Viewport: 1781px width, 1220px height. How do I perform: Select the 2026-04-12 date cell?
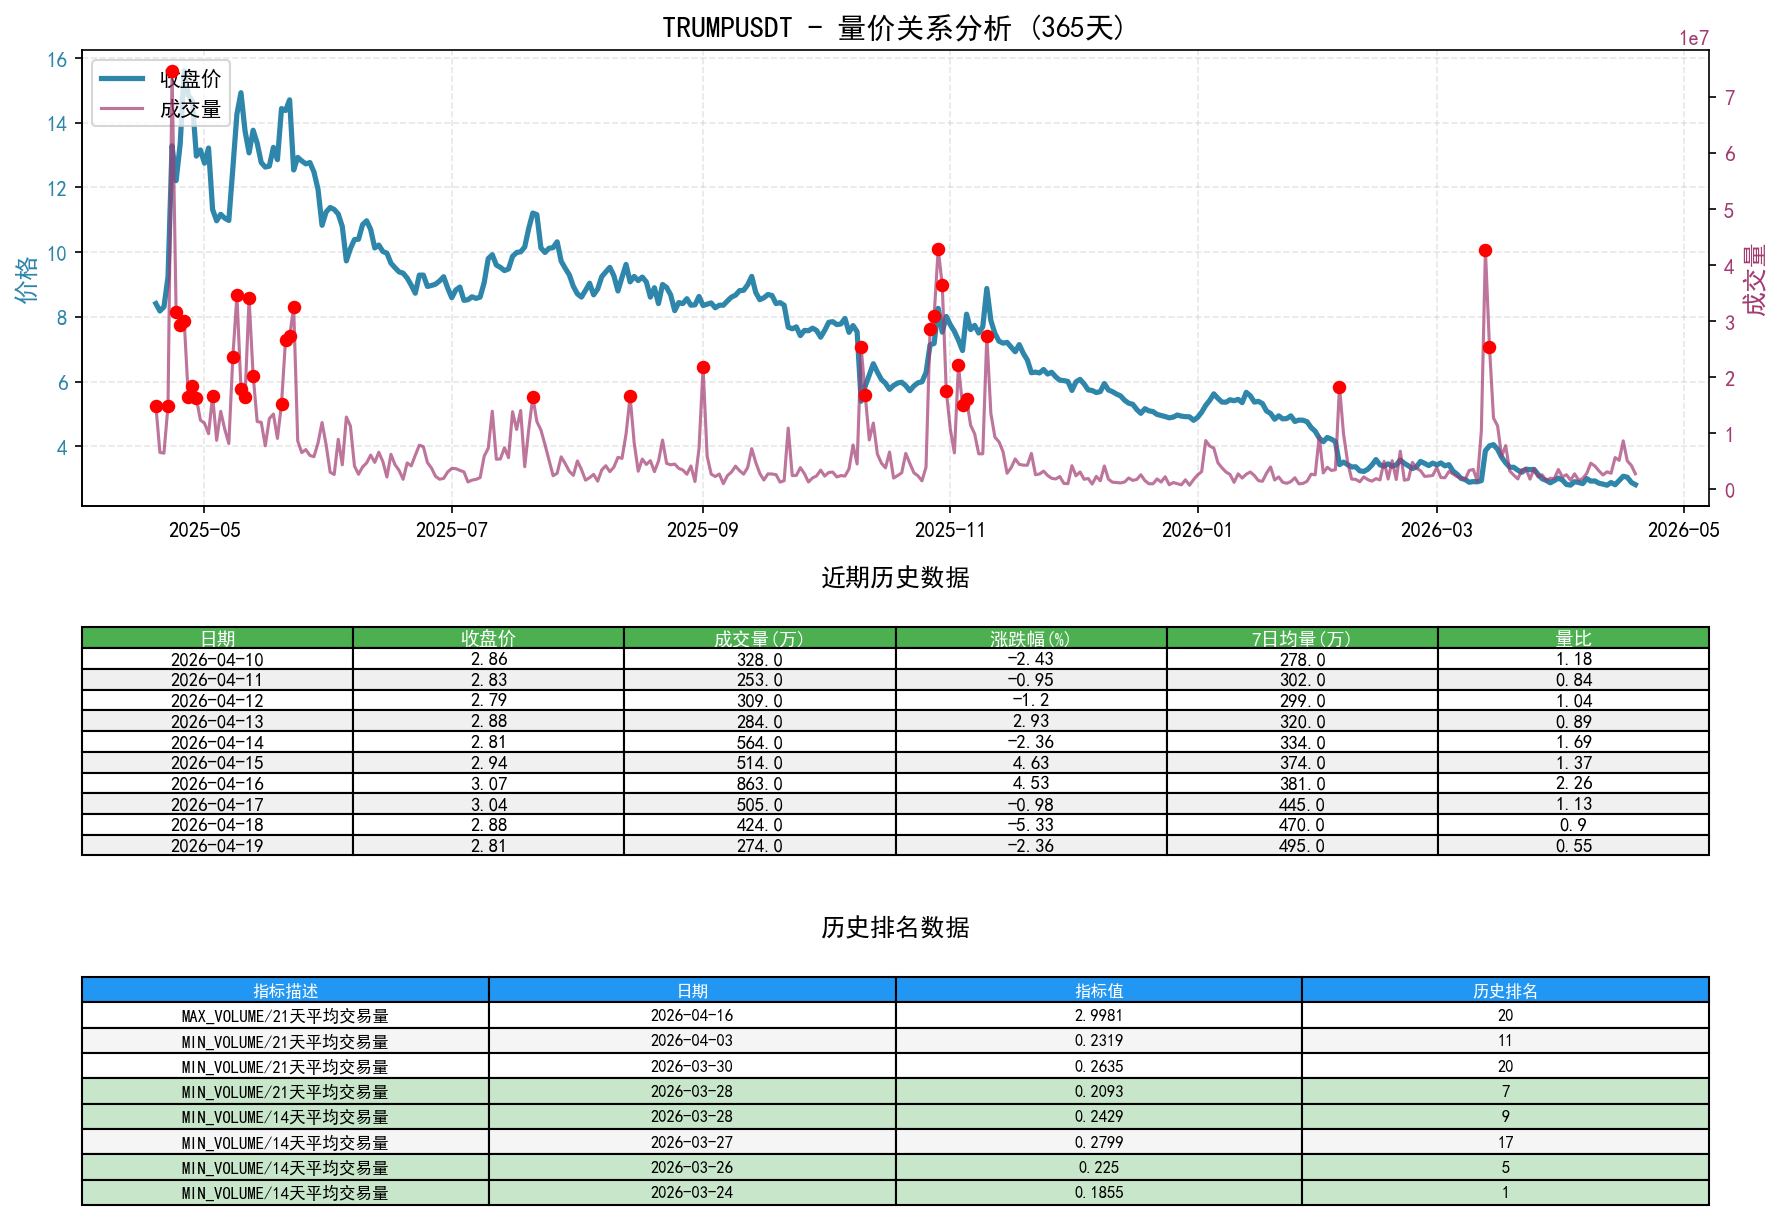coord(217,701)
